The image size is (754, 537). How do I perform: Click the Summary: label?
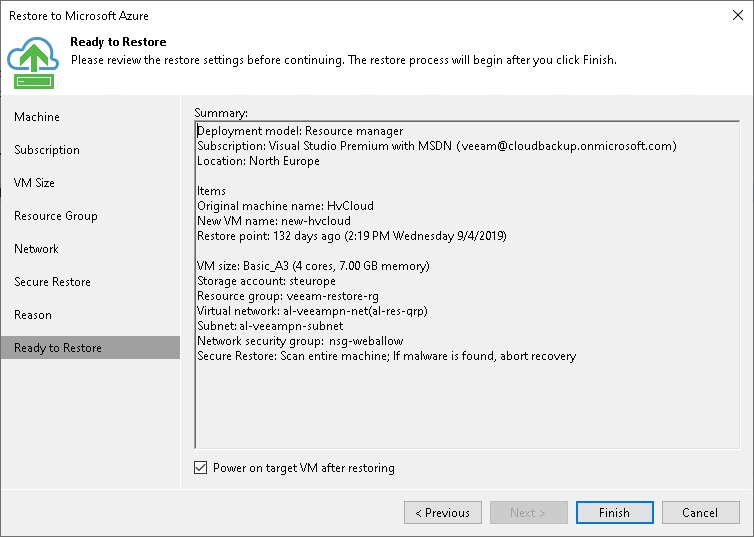pyautogui.click(x=221, y=113)
